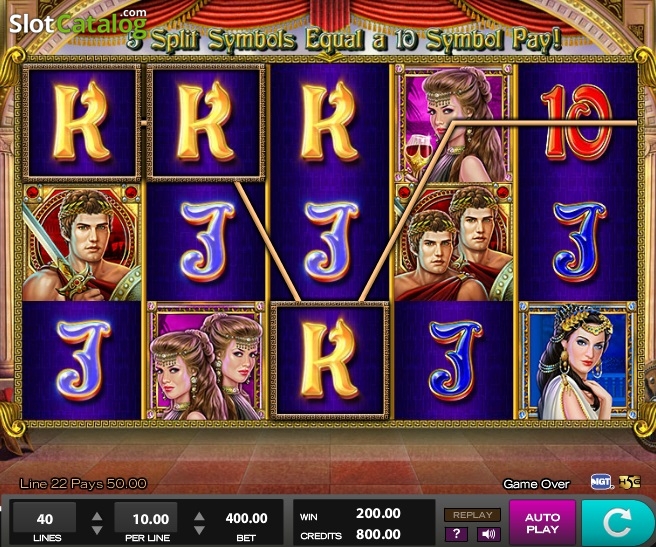Click the double woman split symbol
The image size is (656, 547).
(x=206, y=361)
